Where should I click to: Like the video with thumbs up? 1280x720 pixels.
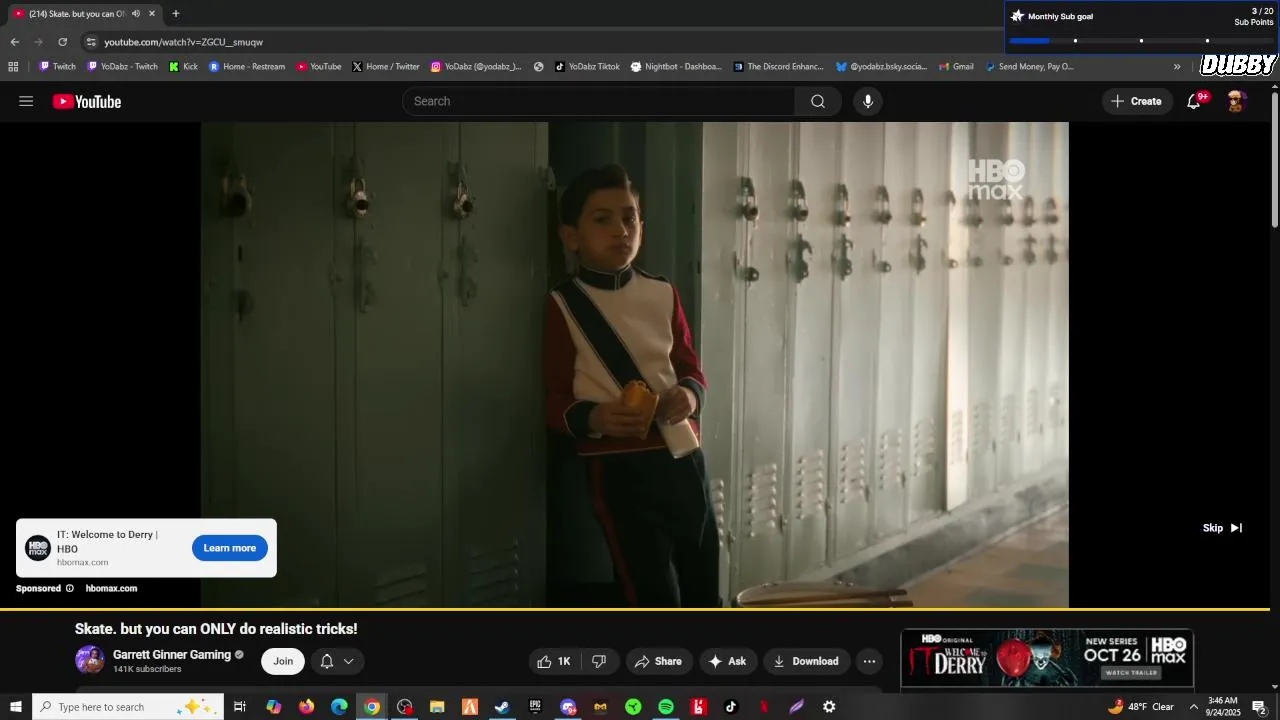(554, 661)
